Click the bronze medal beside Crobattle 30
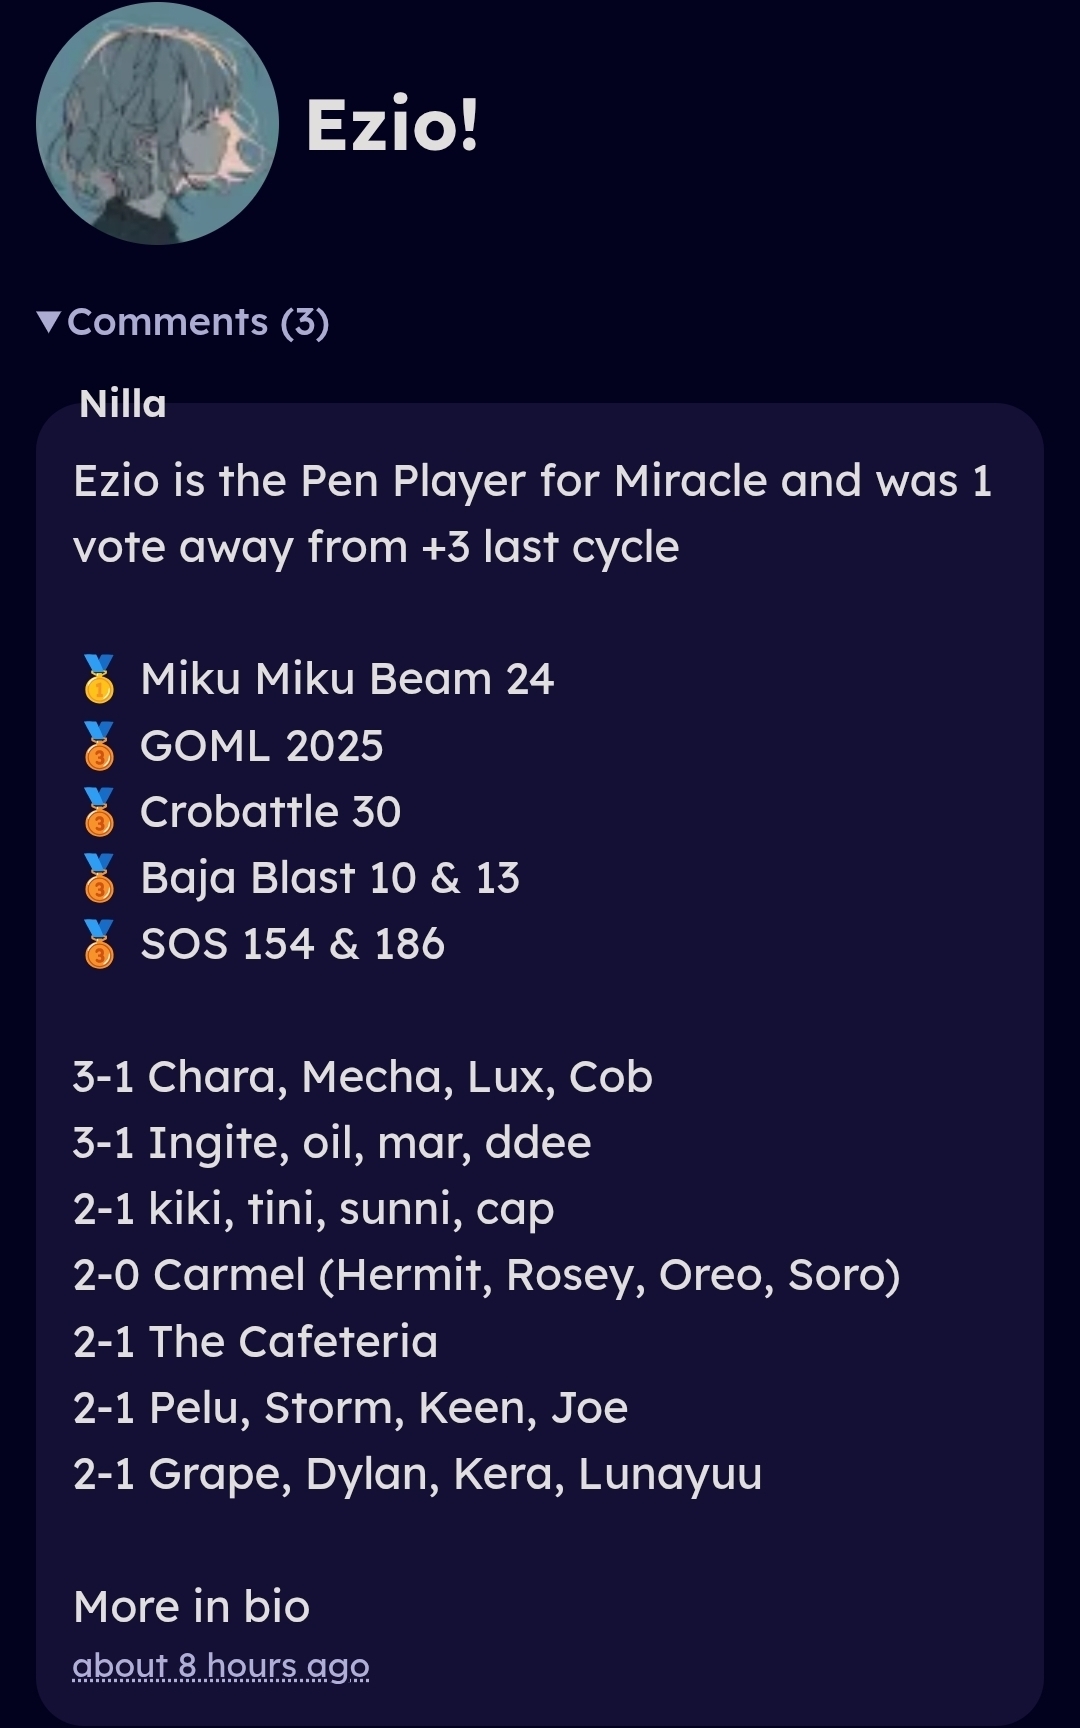The width and height of the screenshot is (1080, 1728). [x=99, y=812]
